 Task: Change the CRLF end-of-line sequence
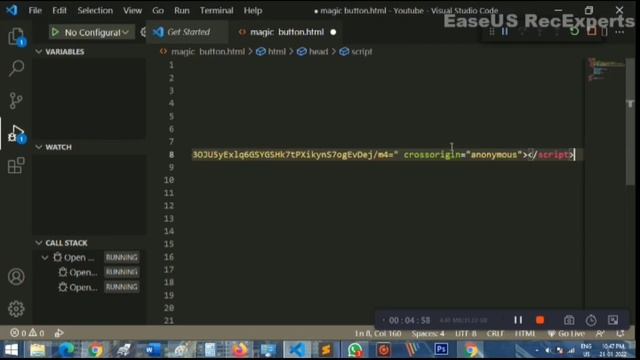click(x=495, y=333)
